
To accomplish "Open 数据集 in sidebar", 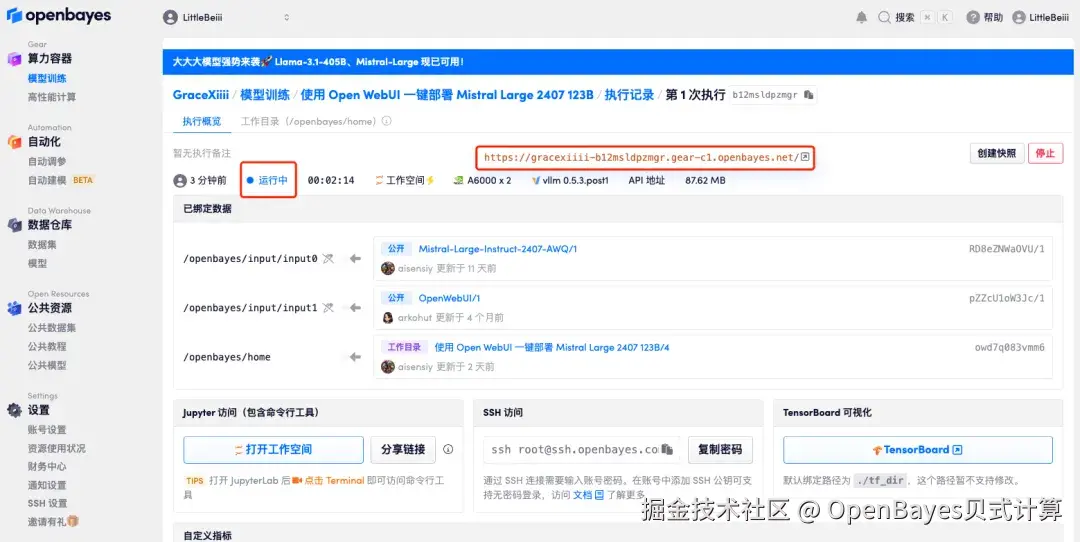I will [x=42, y=244].
